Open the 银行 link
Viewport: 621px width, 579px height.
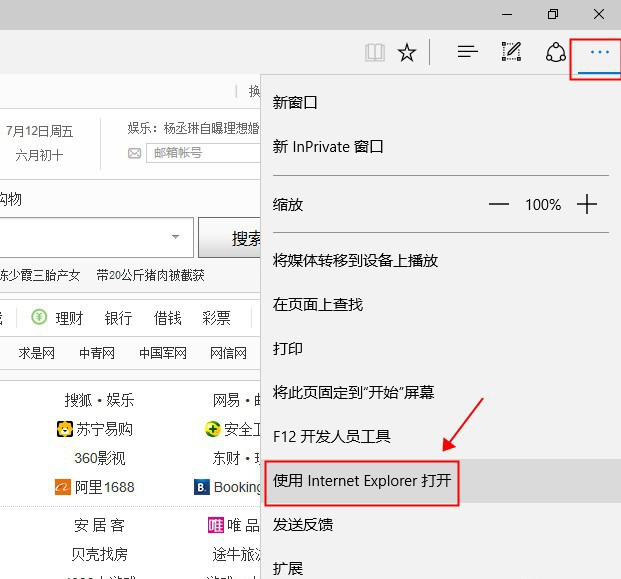tap(118, 318)
